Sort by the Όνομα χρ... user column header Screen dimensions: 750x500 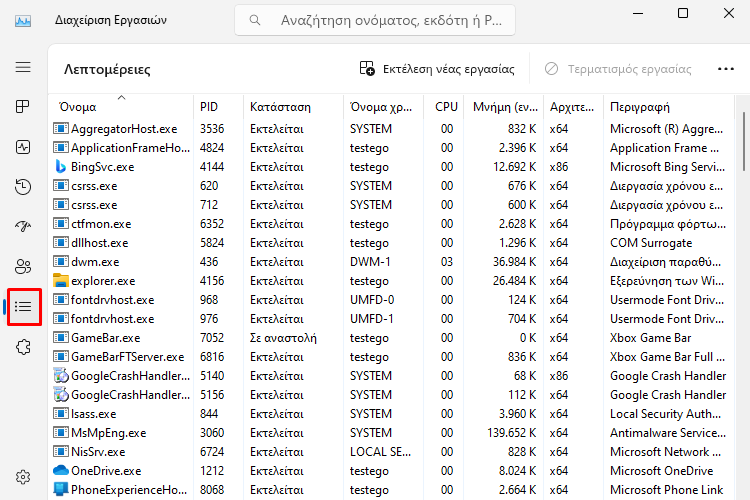pos(381,107)
